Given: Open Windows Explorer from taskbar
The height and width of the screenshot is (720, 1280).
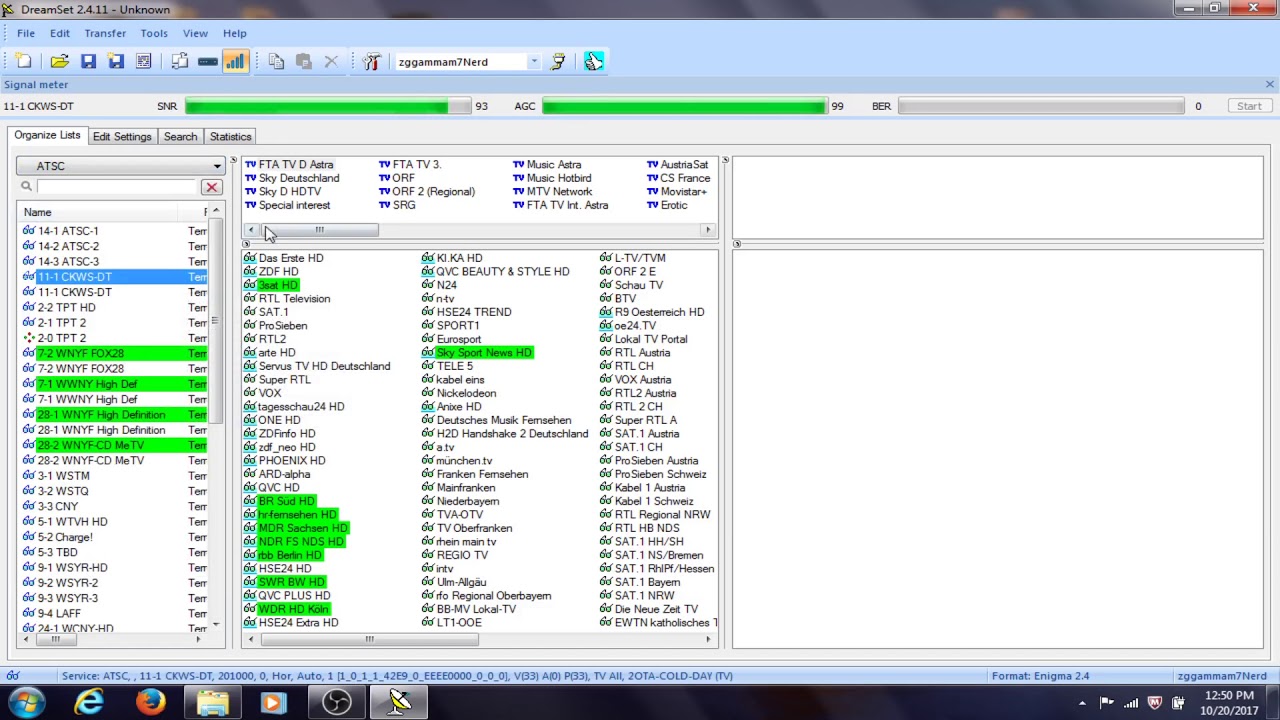Looking at the screenshot, I should (213, 703).
